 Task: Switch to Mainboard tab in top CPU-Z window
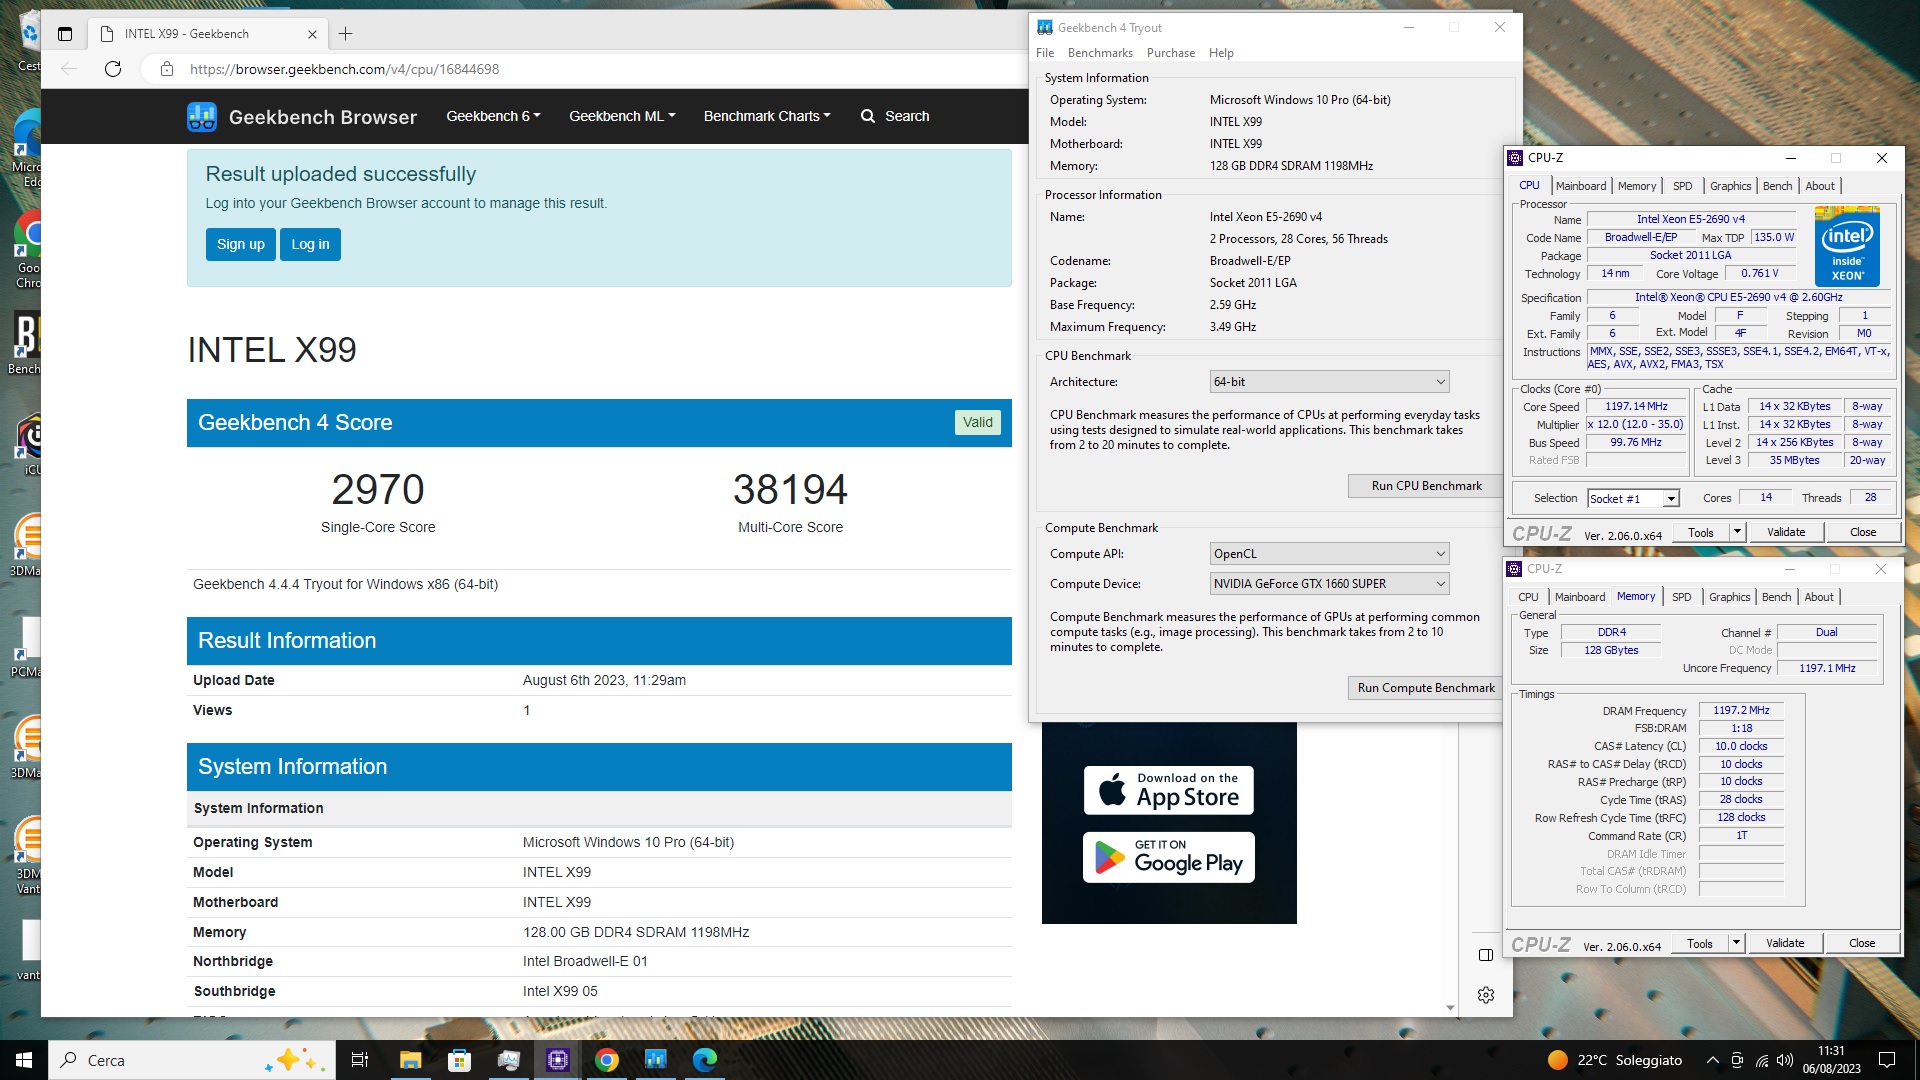tap(1581, 186)
